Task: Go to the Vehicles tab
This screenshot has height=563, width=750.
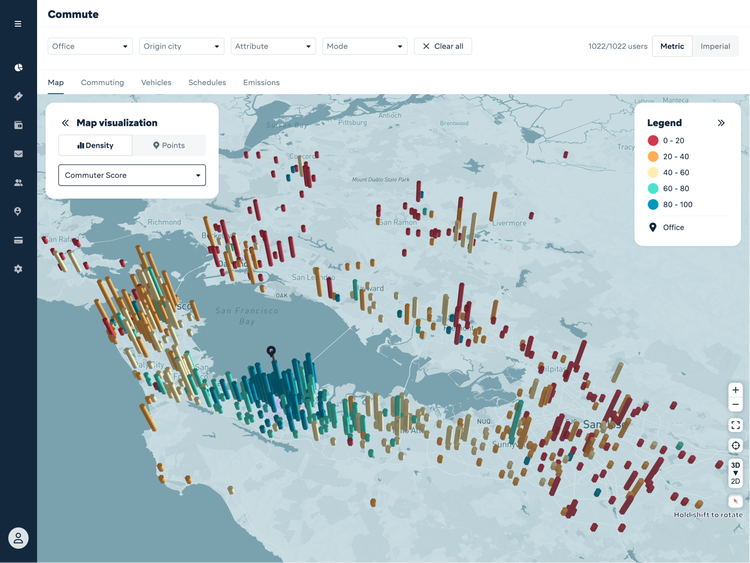Action: tap(156, 83)
